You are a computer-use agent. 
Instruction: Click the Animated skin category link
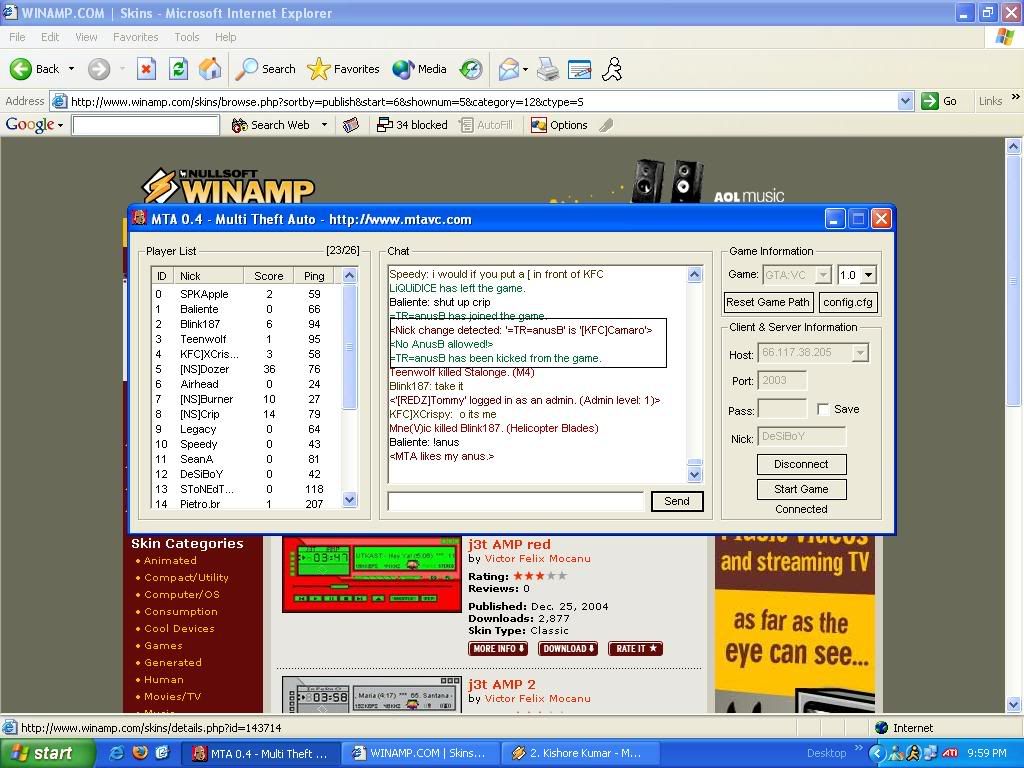[x=170, y=560]
